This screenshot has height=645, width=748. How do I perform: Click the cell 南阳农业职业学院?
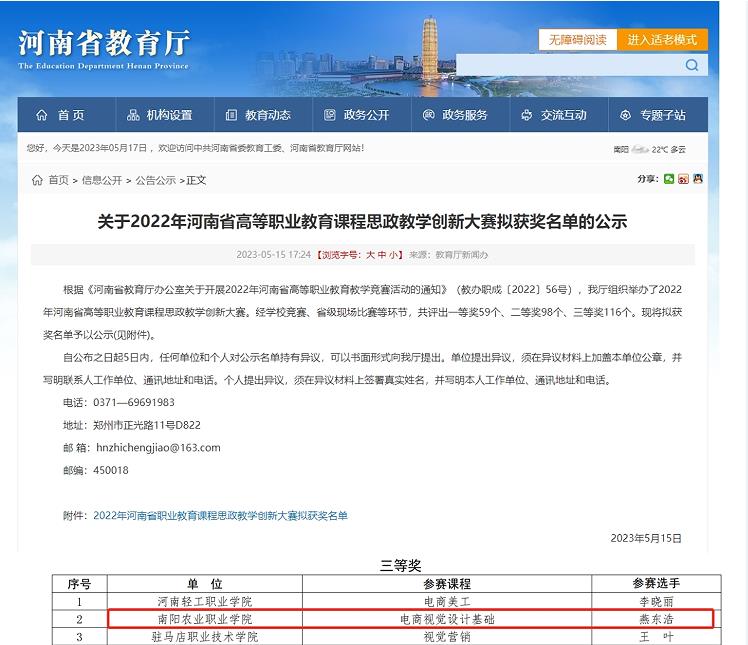click(205, 619)
